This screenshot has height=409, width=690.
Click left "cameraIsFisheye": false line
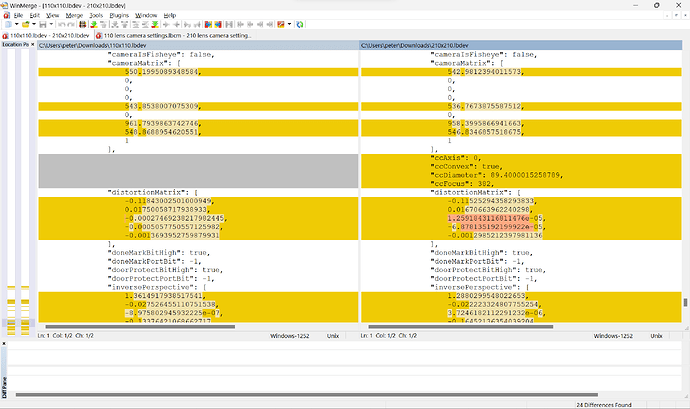pos(161,55)
